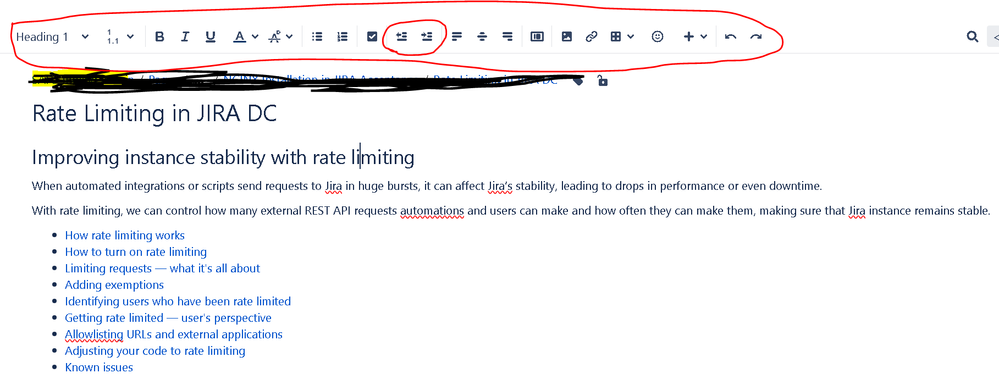Apply the text color button
The width and height of the screenshot is (999, 377).
(239, 37)
